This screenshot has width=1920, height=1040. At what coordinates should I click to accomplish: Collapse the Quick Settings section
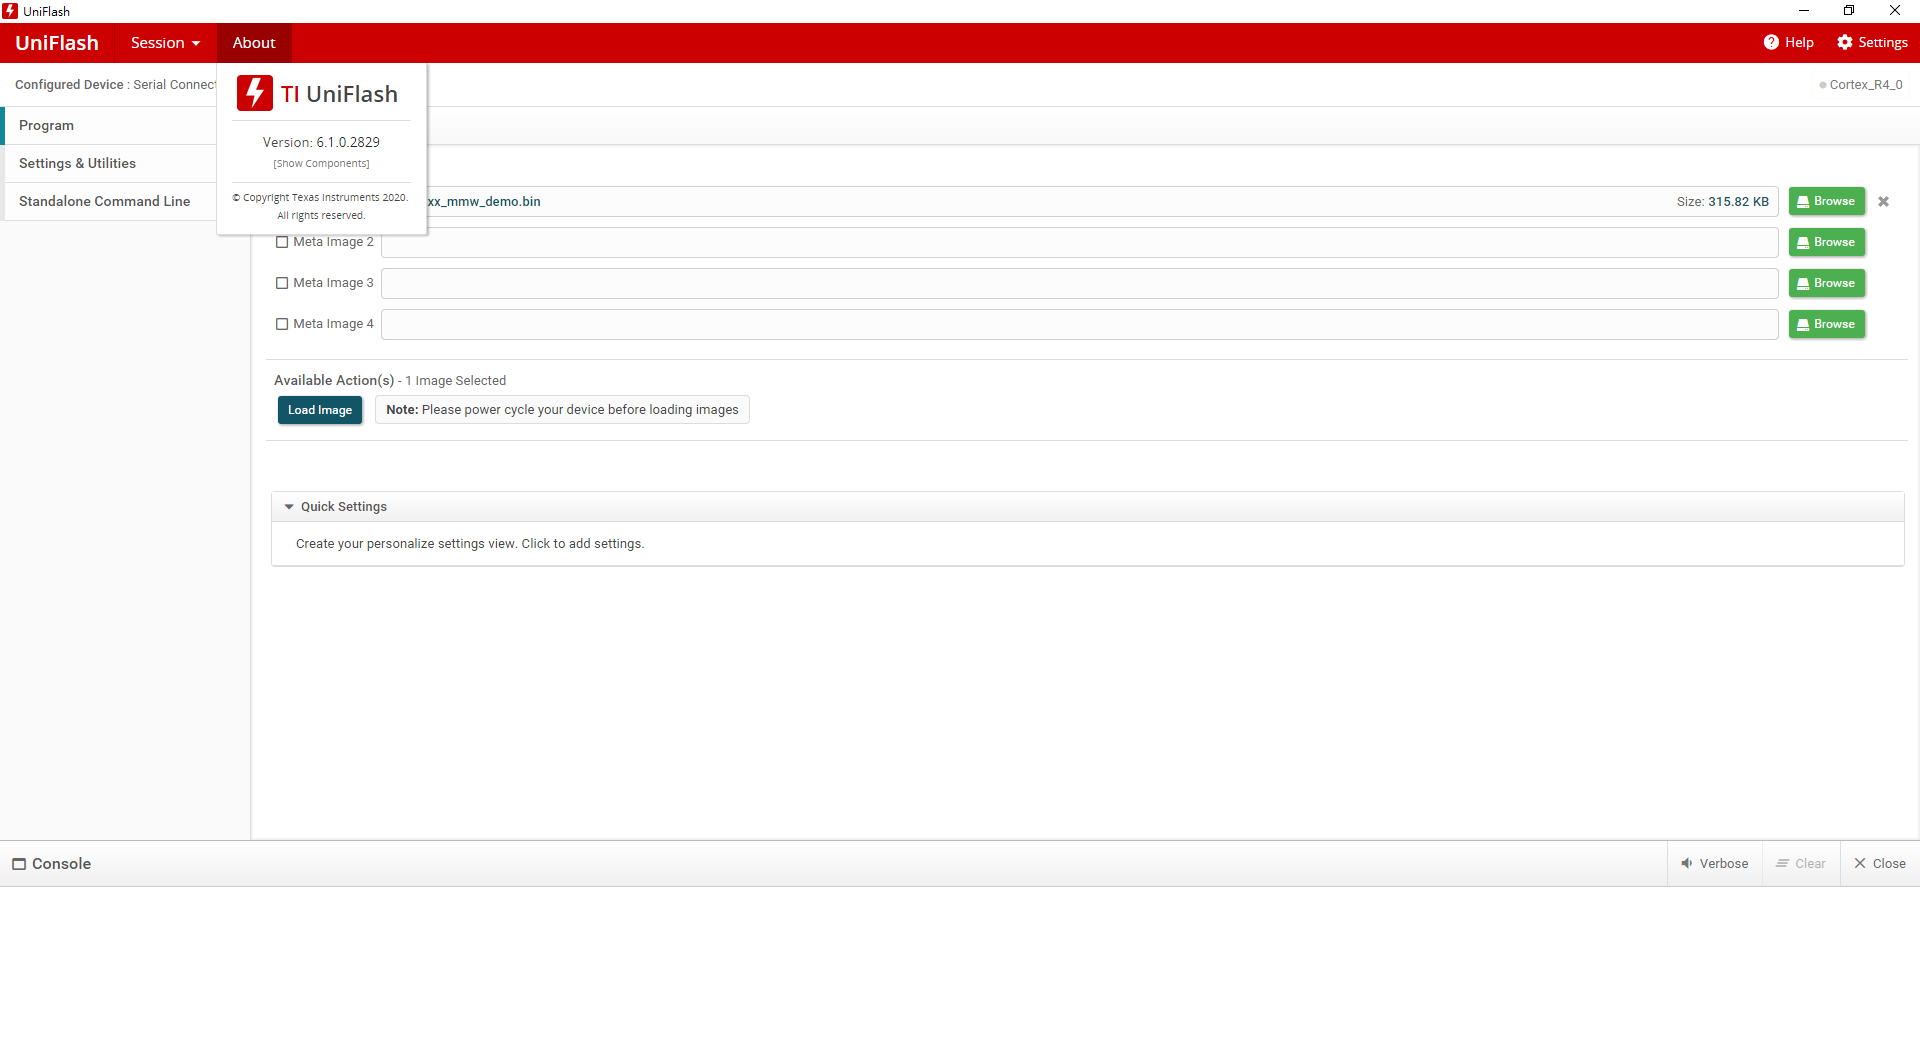[x=289, y=507]
